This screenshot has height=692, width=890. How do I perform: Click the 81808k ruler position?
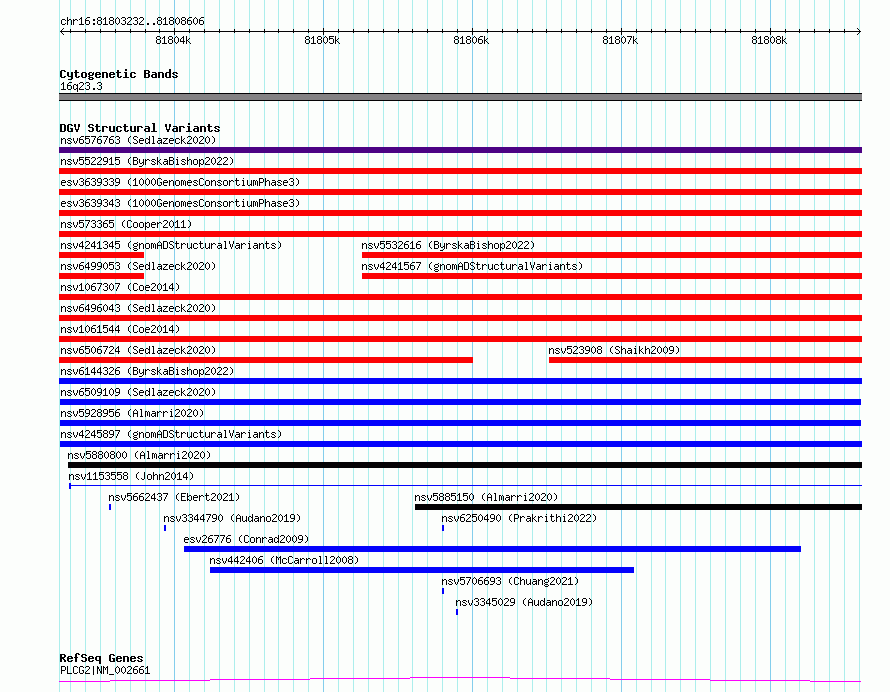pos(769,40)
